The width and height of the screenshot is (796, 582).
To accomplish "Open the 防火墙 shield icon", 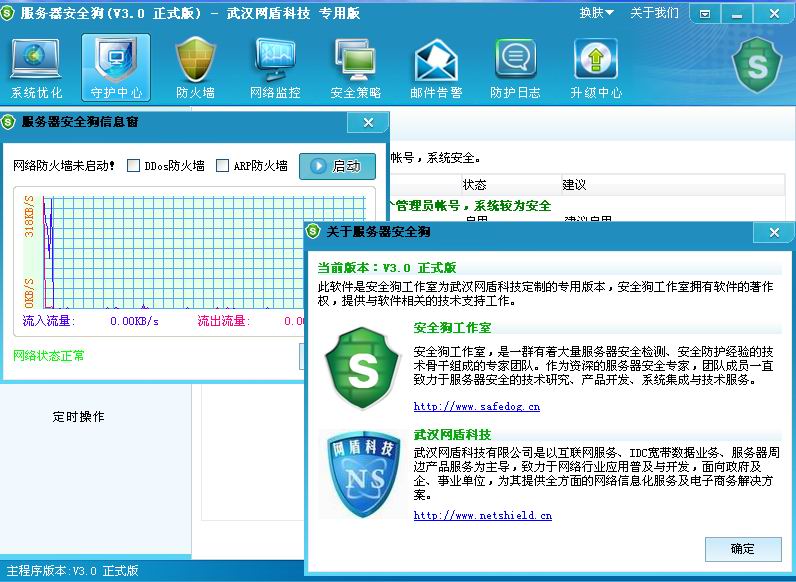I will (x=195, y=69).
